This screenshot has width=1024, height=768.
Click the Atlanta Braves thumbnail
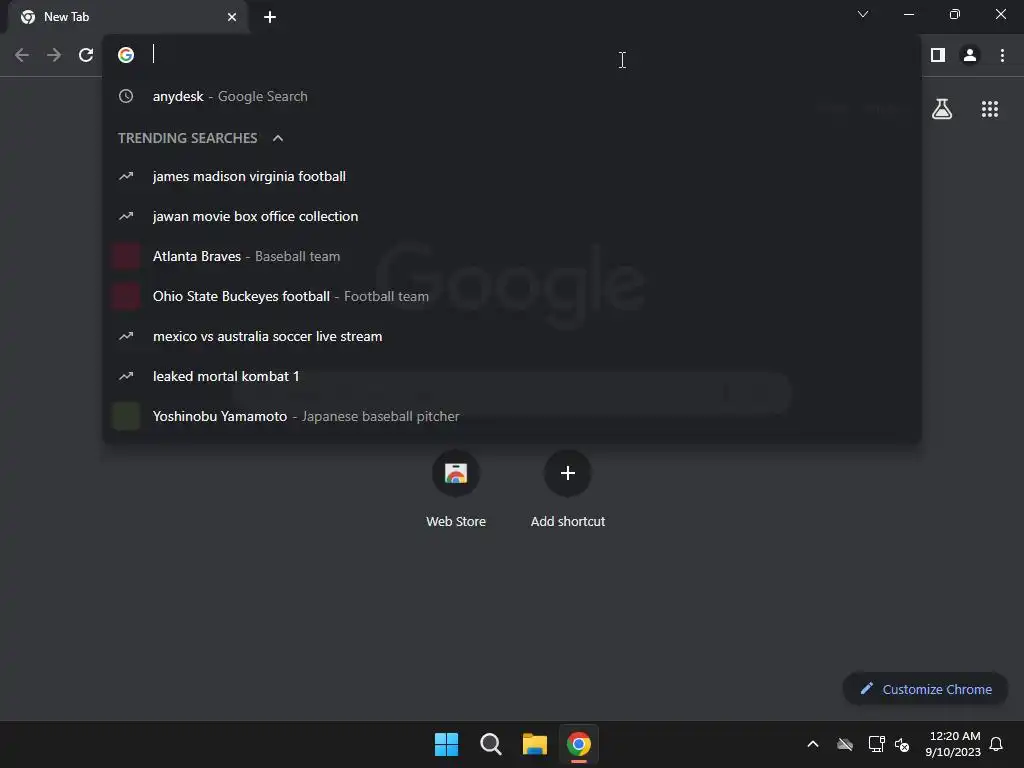[x=126, y=256]
